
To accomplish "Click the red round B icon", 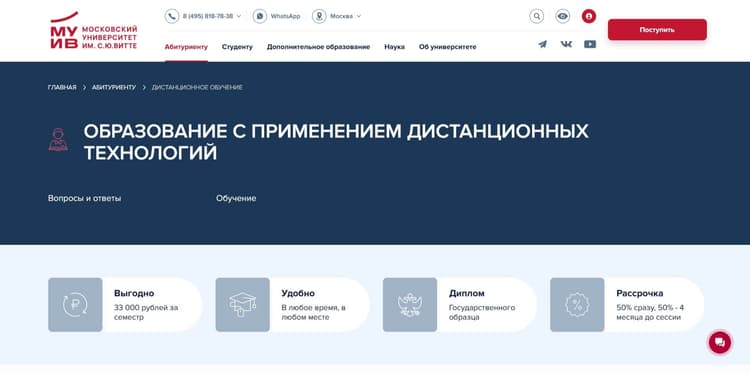I will pyautogui.click(x=589, y=16).
